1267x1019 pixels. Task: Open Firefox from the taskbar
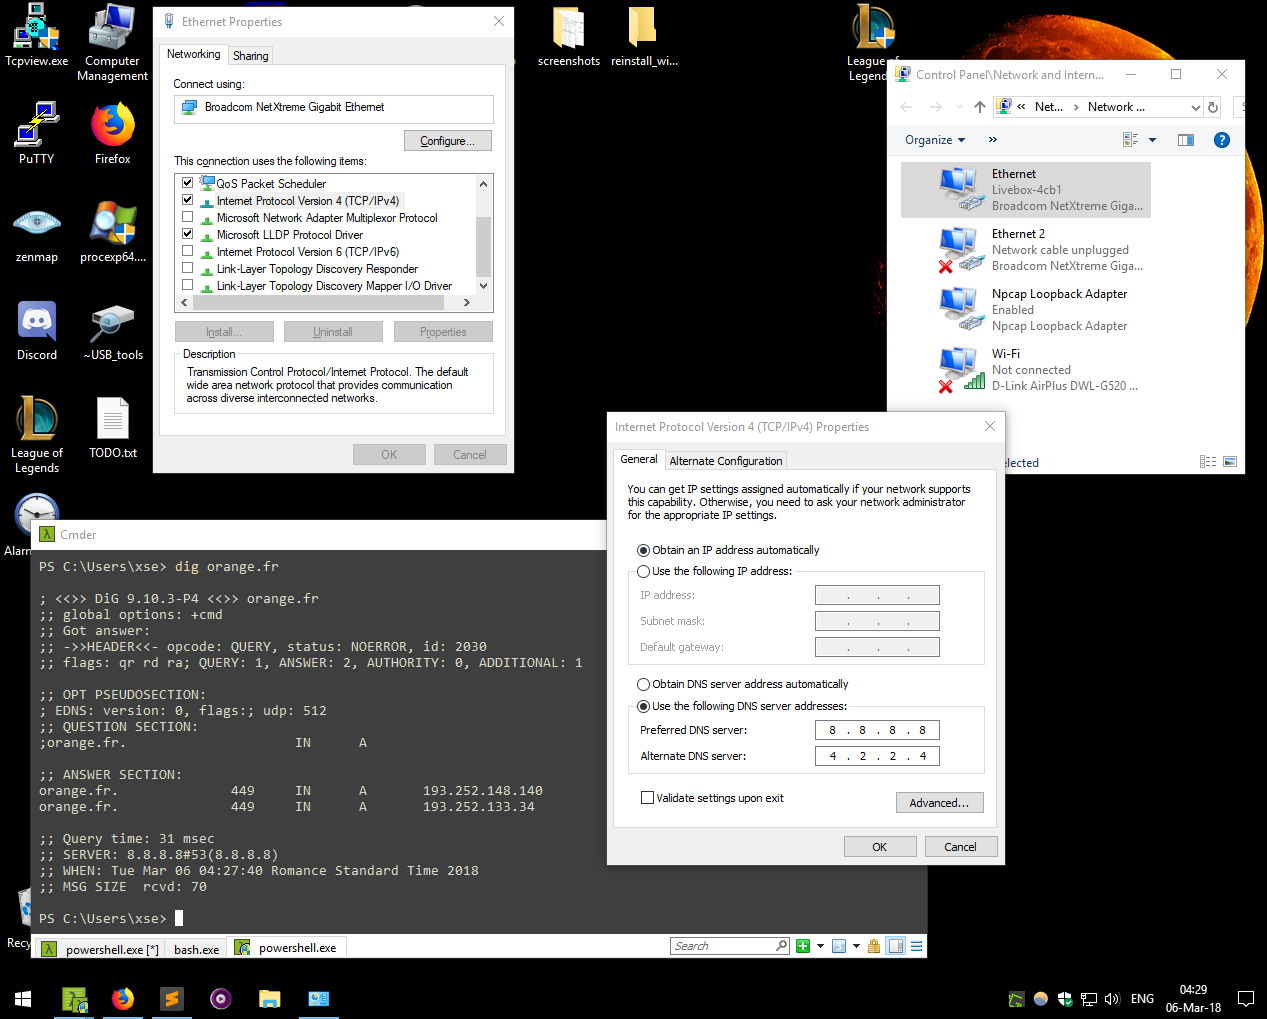pyautogui.click(x=123, y=998)
